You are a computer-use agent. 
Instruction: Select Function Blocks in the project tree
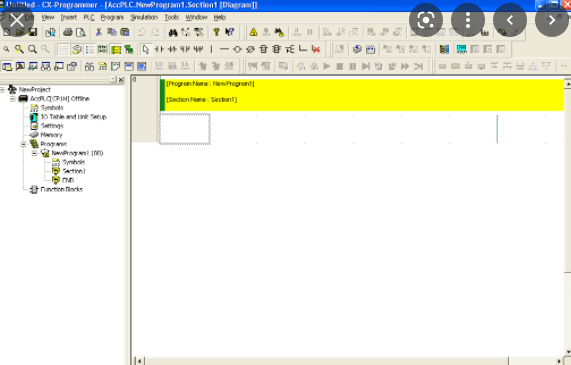[x=62, y=189]
